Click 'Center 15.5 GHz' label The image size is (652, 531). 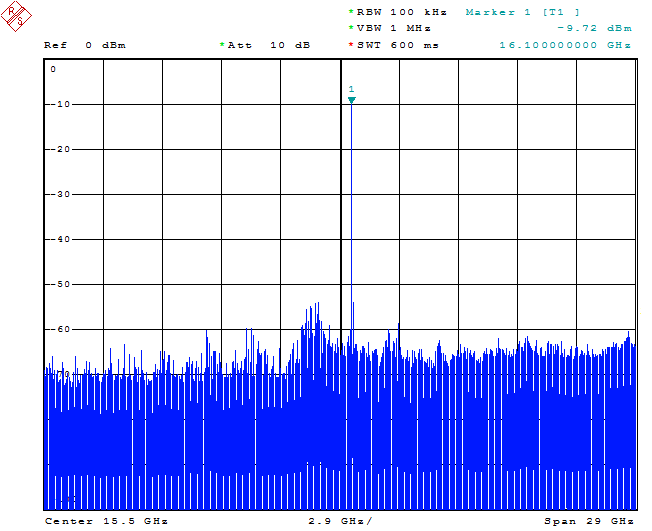[x=106, y=521]
